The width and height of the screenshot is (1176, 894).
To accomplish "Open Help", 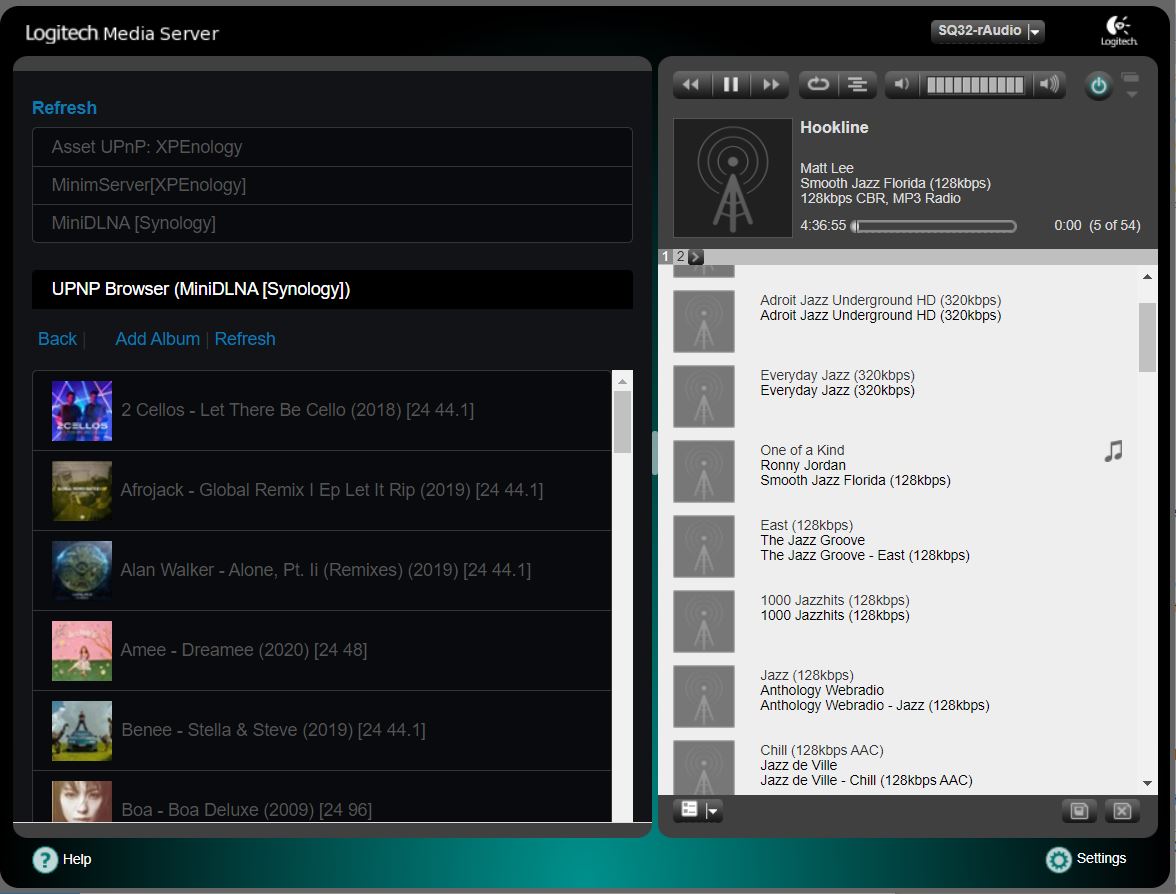I will click(x=62, y=860).
